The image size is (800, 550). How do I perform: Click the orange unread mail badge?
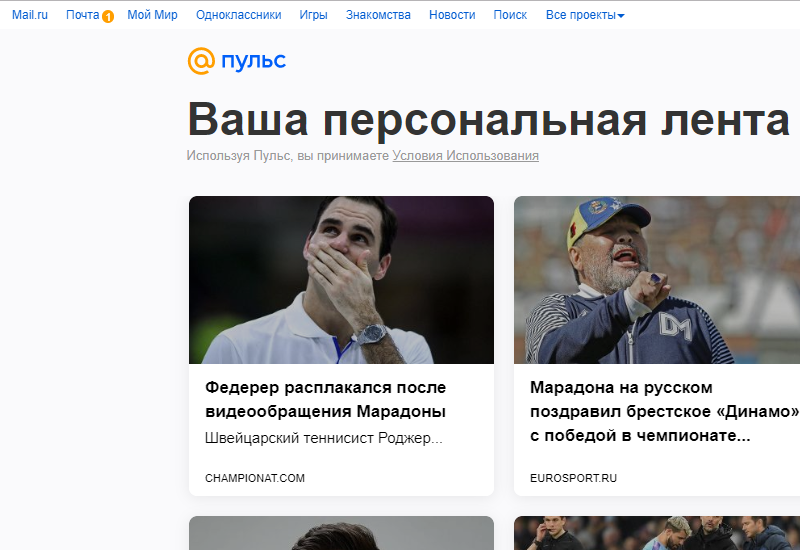(108, 17)
